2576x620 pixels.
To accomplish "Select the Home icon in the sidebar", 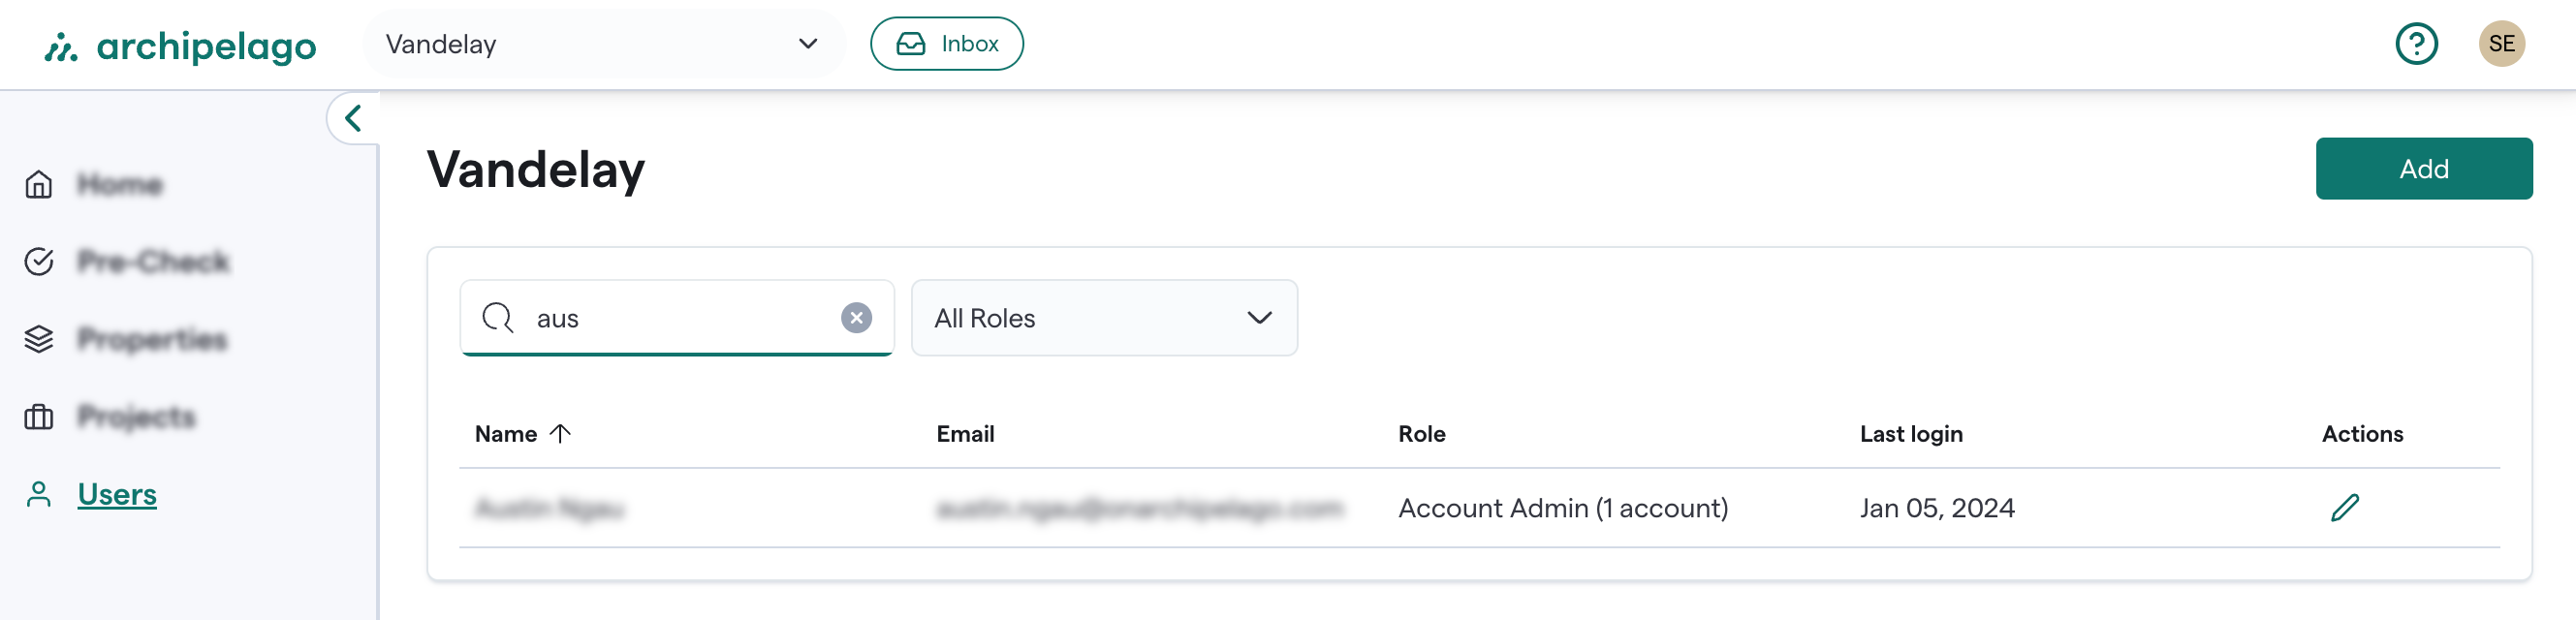I will click(38, 184).
